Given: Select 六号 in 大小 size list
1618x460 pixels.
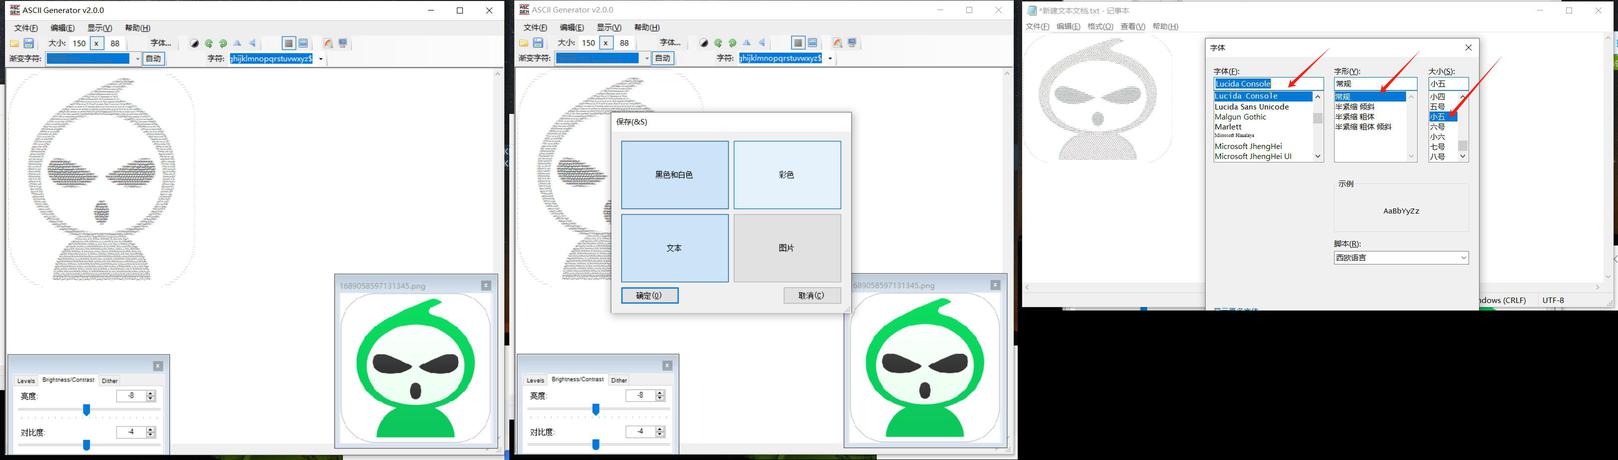Looking at the screenshot, I should 1437,127.
